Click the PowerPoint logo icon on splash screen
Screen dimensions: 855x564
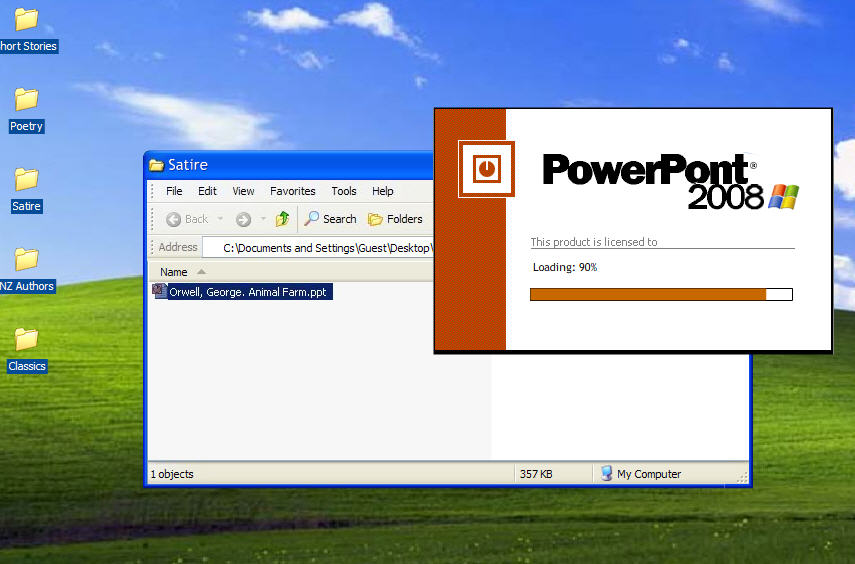[x=486, y=169]
